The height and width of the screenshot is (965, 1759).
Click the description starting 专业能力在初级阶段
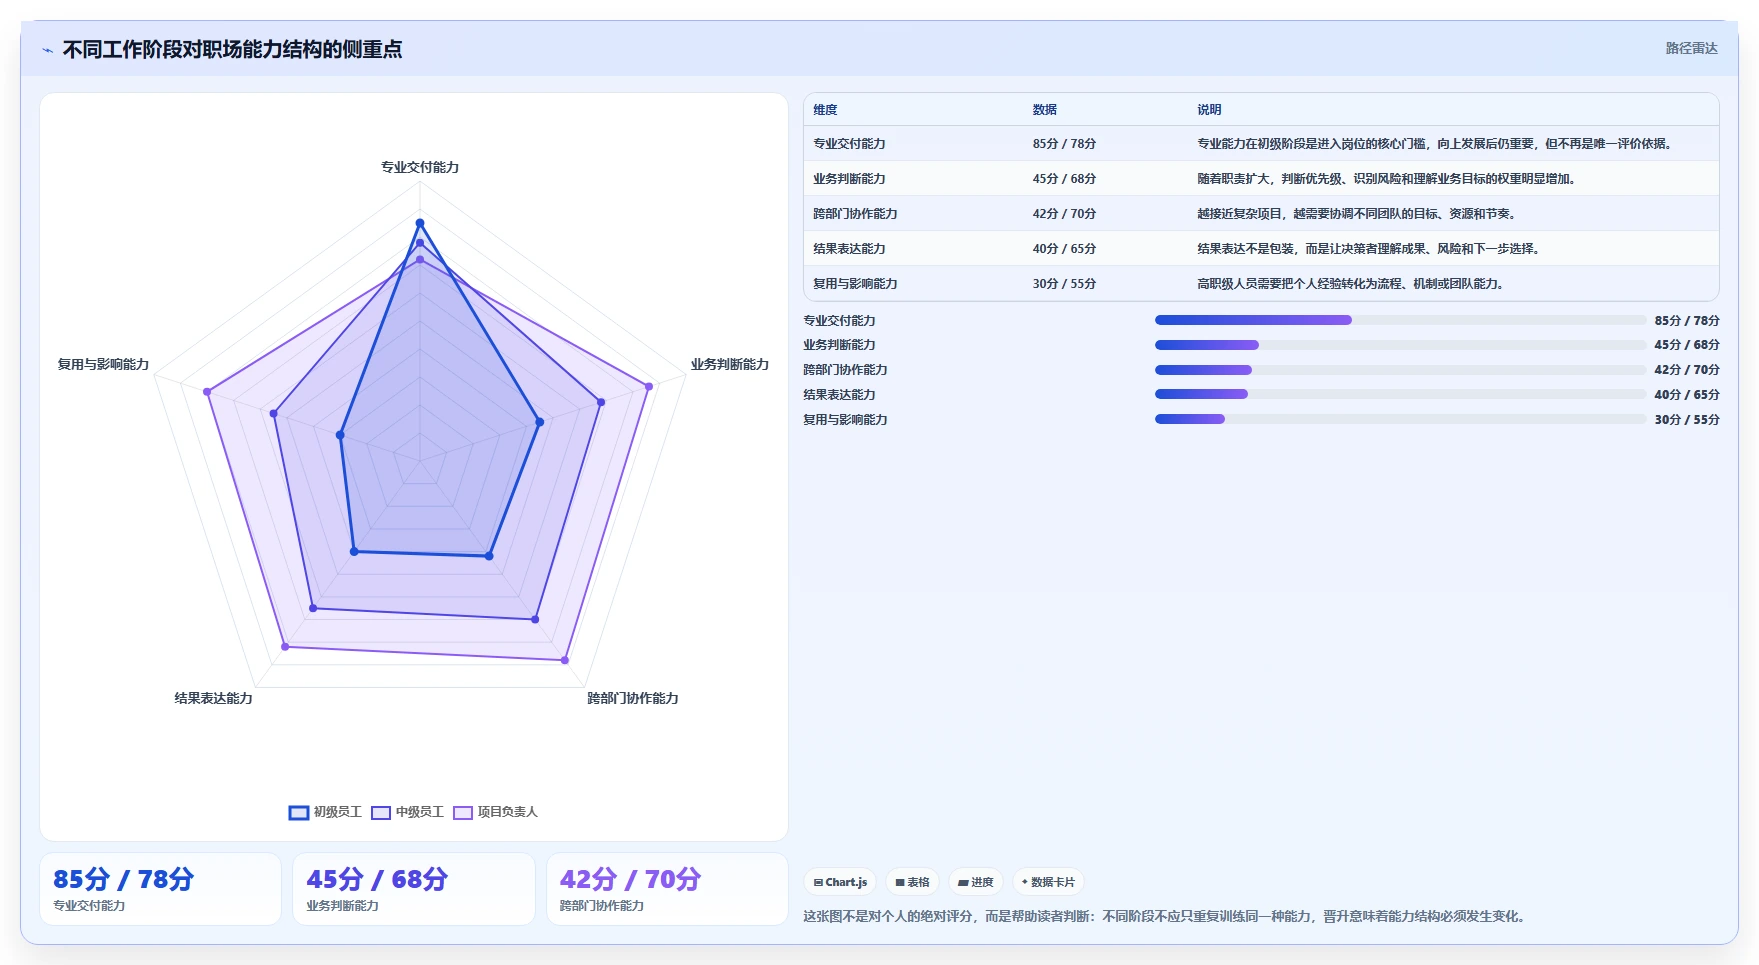tap(1436, 144)
